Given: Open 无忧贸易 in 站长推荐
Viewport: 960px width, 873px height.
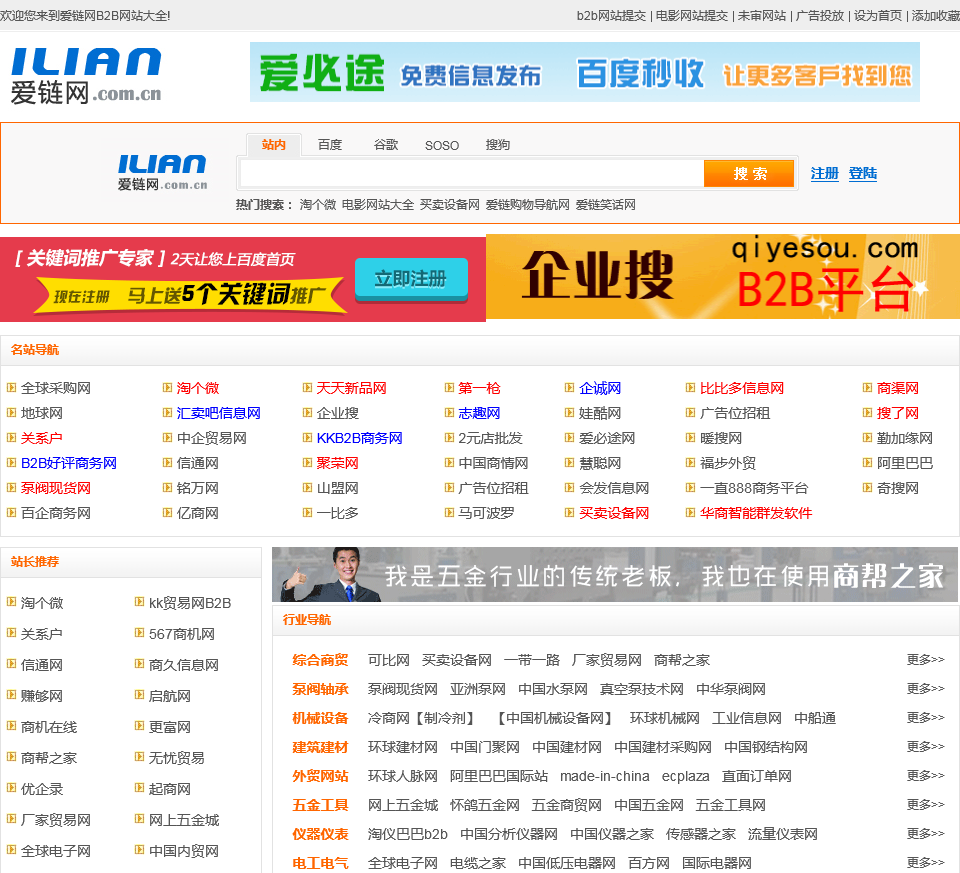Looking at the screenshot, I should point(177,759).
